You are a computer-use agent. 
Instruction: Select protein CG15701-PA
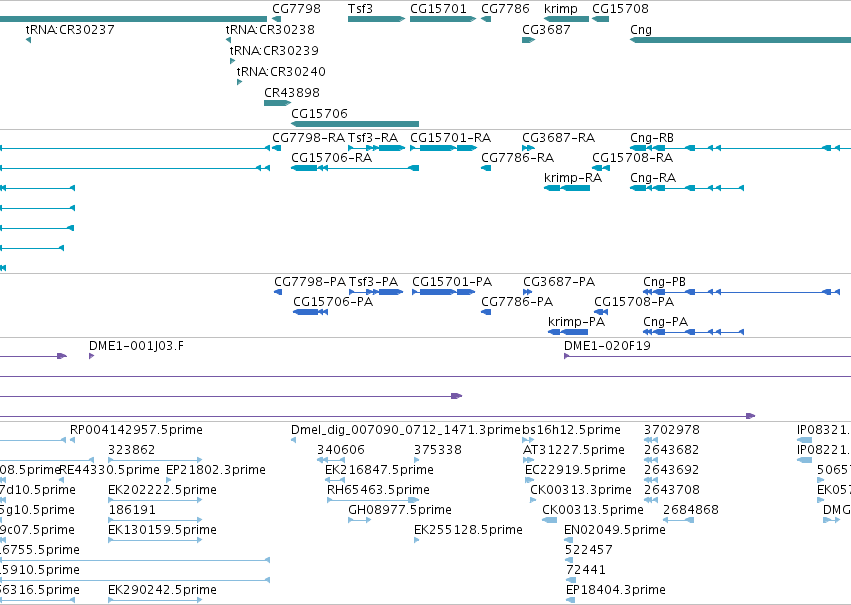(452, 282)
